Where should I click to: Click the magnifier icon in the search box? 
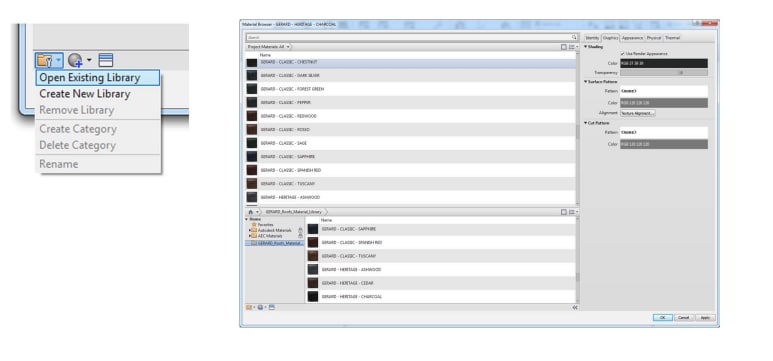pyautogui.click(x=574, y=37)
